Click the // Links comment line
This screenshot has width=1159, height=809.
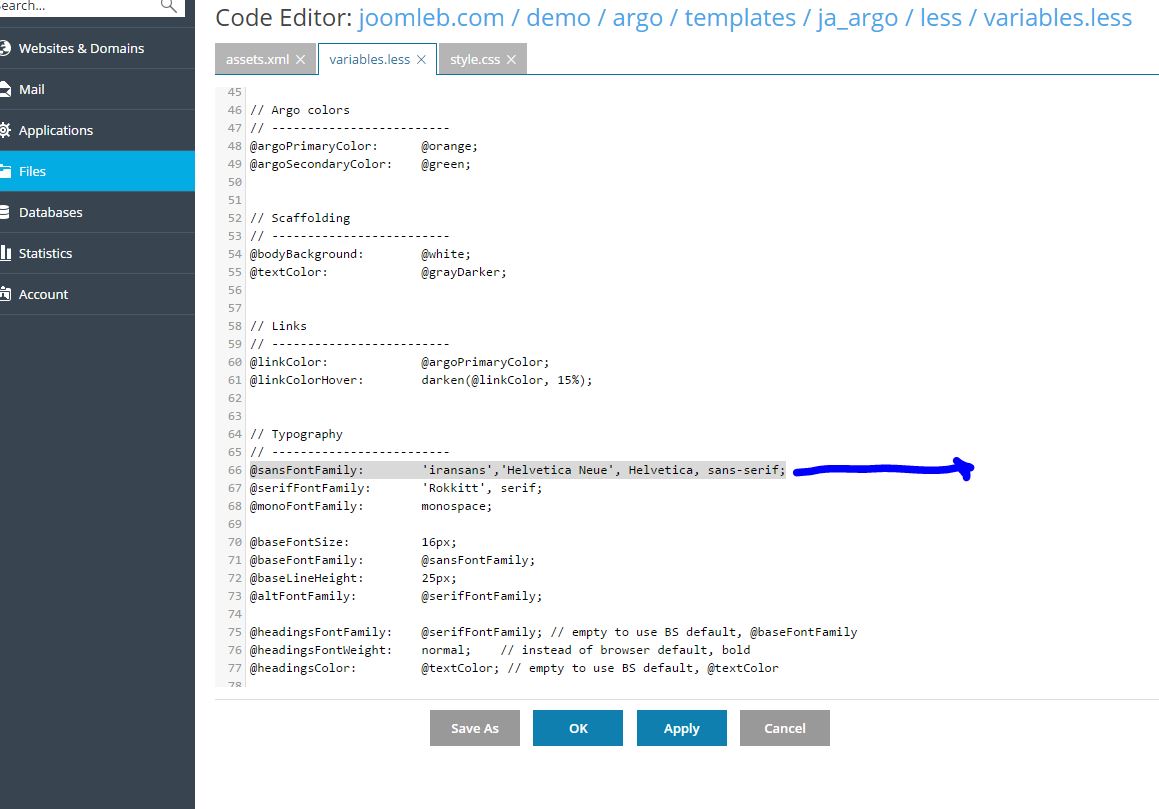coord(278,326)
